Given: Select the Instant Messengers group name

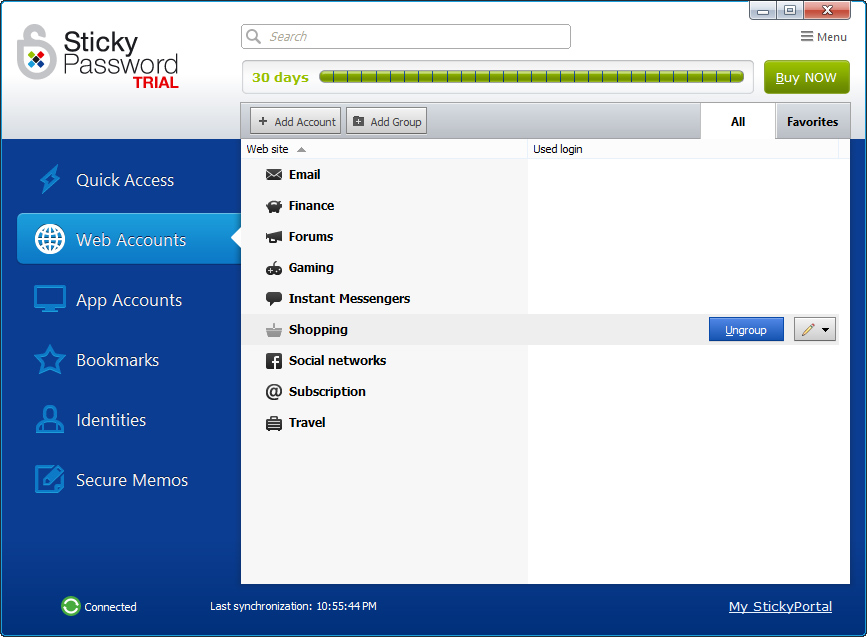Looking at the screenshot, I should tap(349, 299).
